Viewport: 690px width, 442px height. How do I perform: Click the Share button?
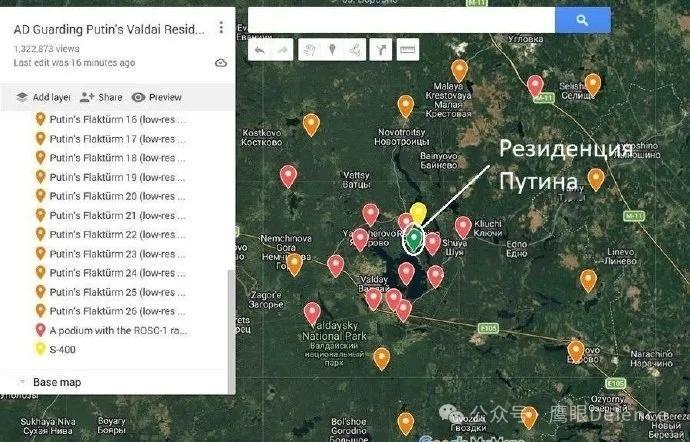coord(101,97)
